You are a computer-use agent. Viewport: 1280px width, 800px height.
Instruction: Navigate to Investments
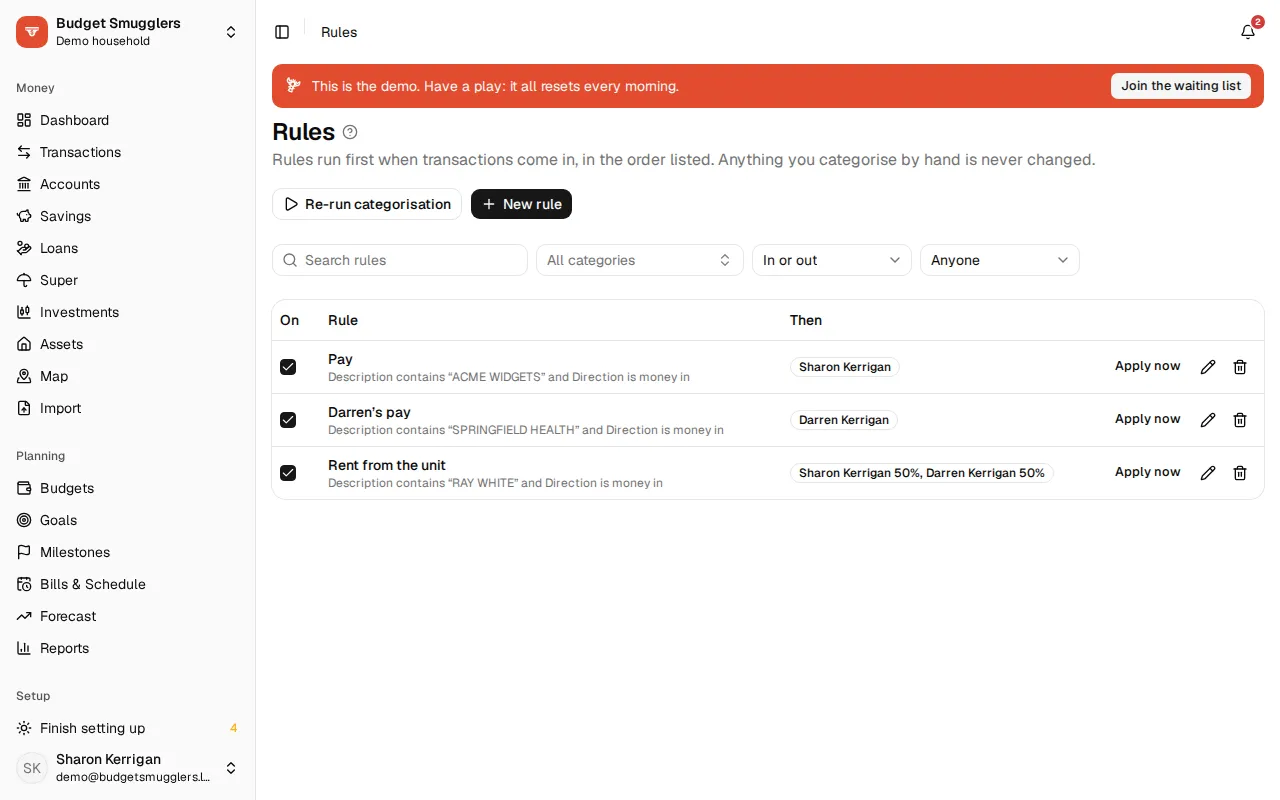(128, 312)
